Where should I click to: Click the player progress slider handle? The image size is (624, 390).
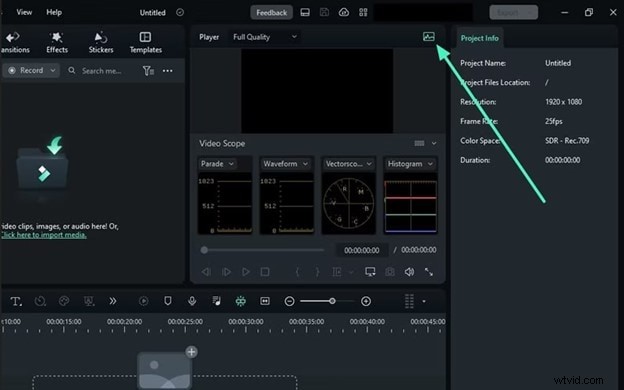tap(204, 250)
